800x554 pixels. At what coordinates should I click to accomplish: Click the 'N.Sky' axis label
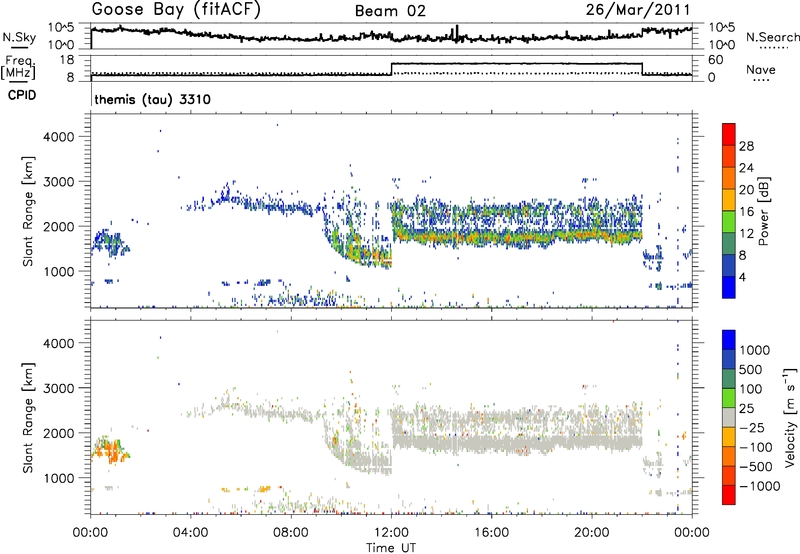pos(19,37)
